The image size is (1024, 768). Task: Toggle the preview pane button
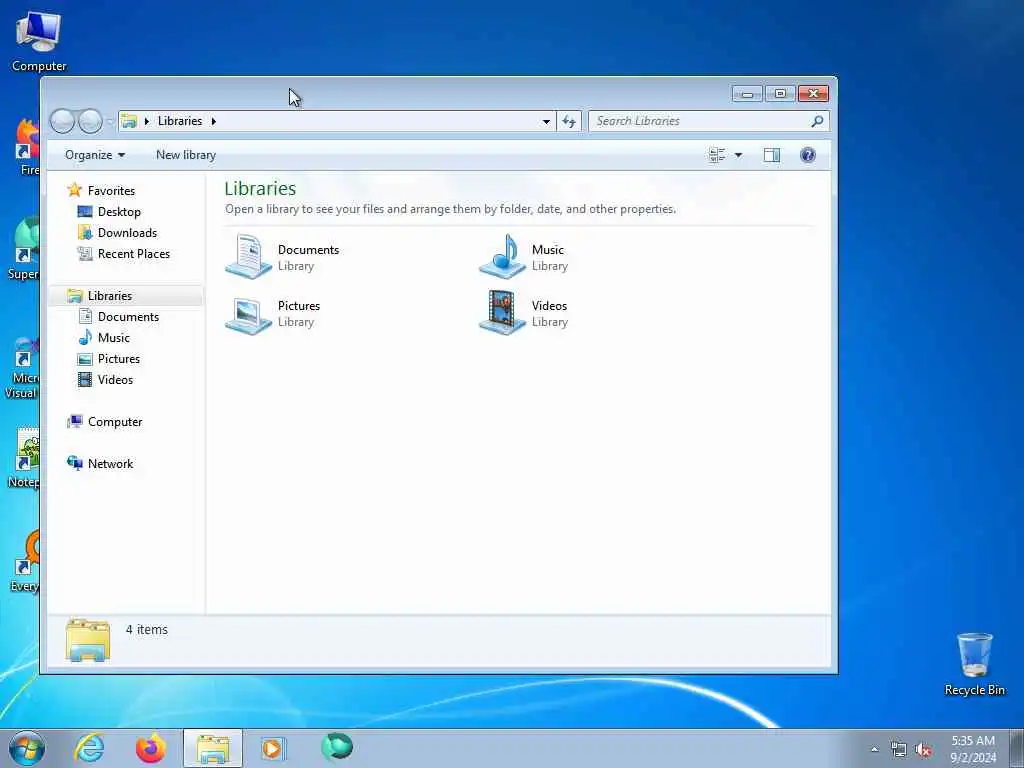pos(772,155)
